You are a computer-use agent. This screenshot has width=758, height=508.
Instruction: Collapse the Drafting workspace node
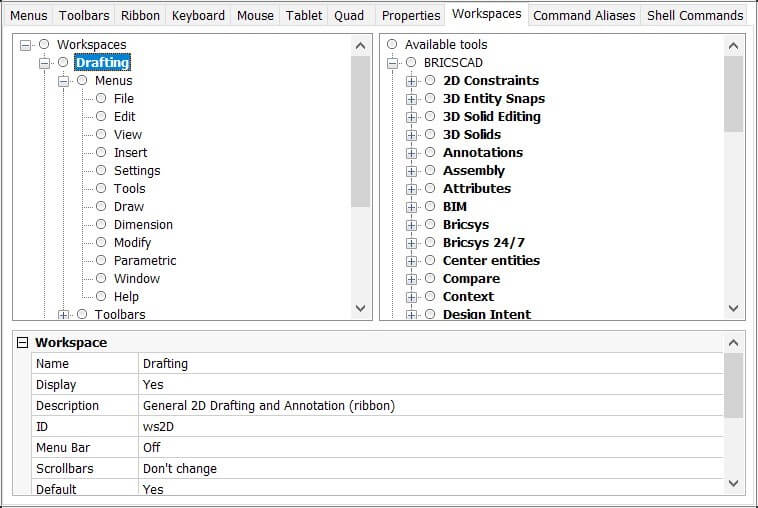(x=44, y=63)
